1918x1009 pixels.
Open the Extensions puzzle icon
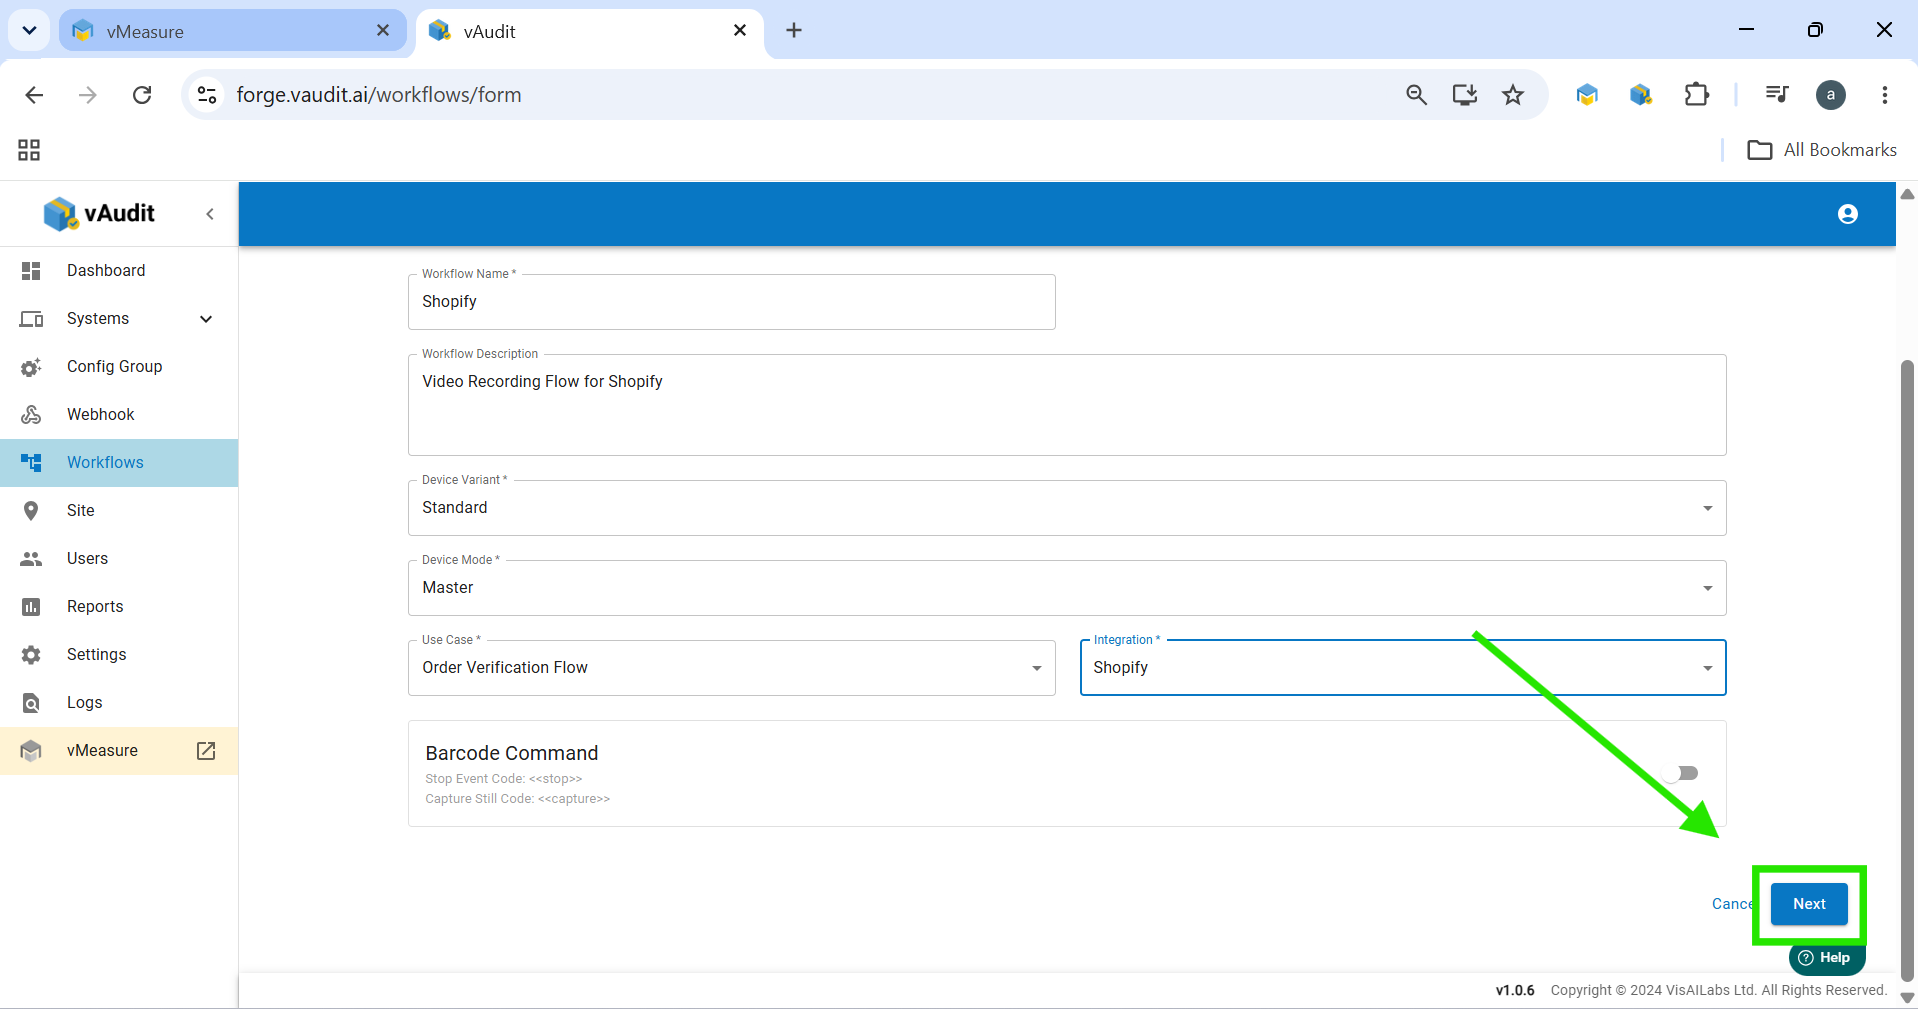[1696, 95]
